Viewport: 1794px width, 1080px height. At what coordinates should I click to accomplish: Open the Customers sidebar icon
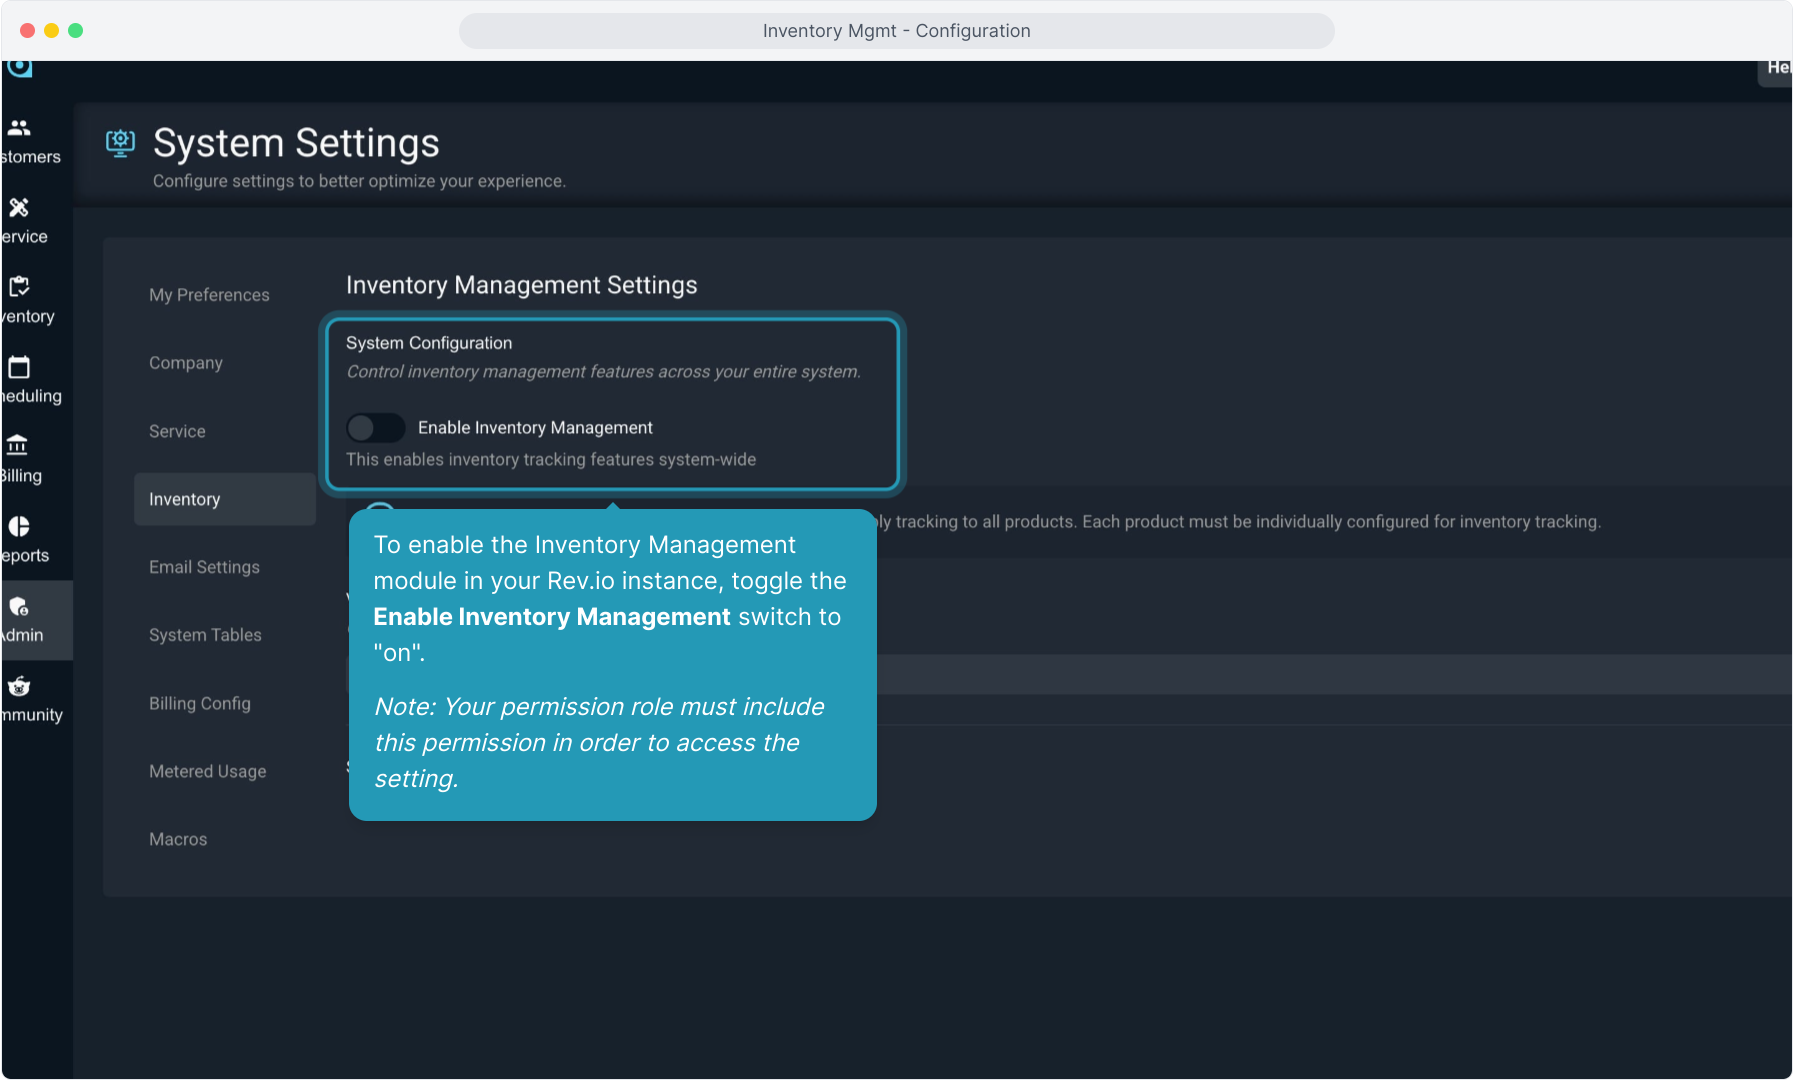[19, 128]
